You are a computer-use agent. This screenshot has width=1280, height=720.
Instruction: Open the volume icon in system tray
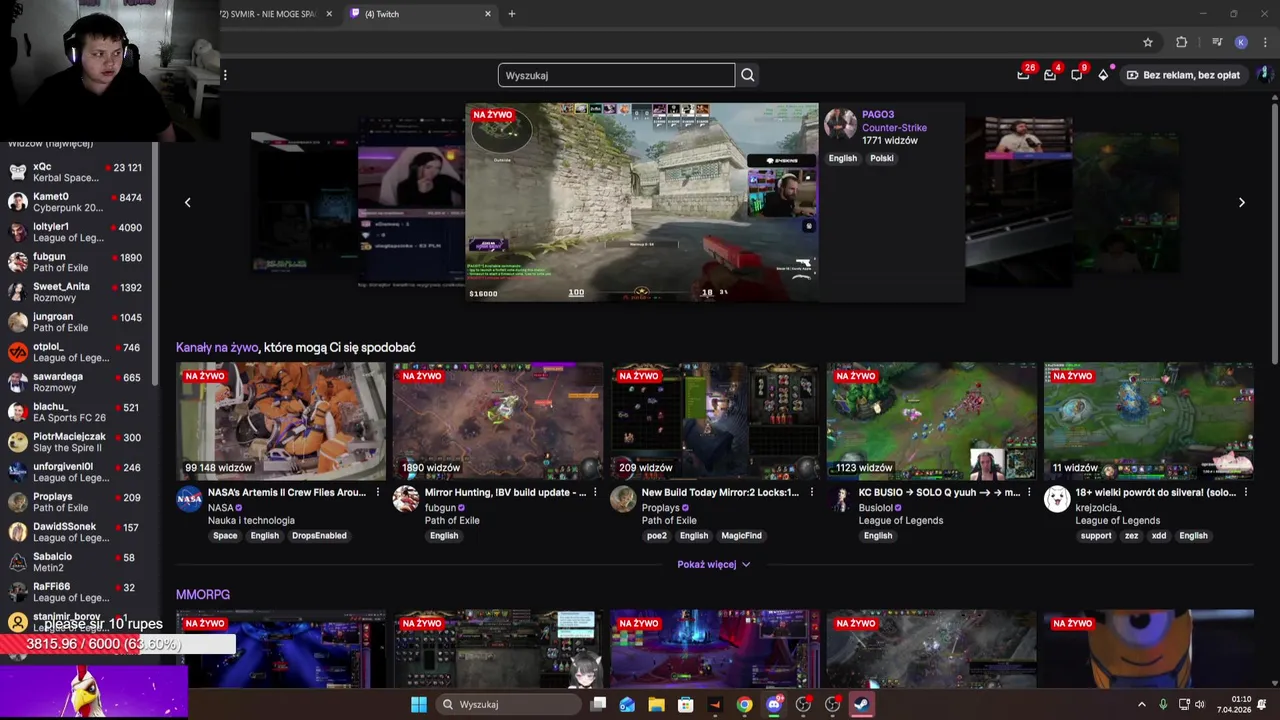coord(1200,704)
